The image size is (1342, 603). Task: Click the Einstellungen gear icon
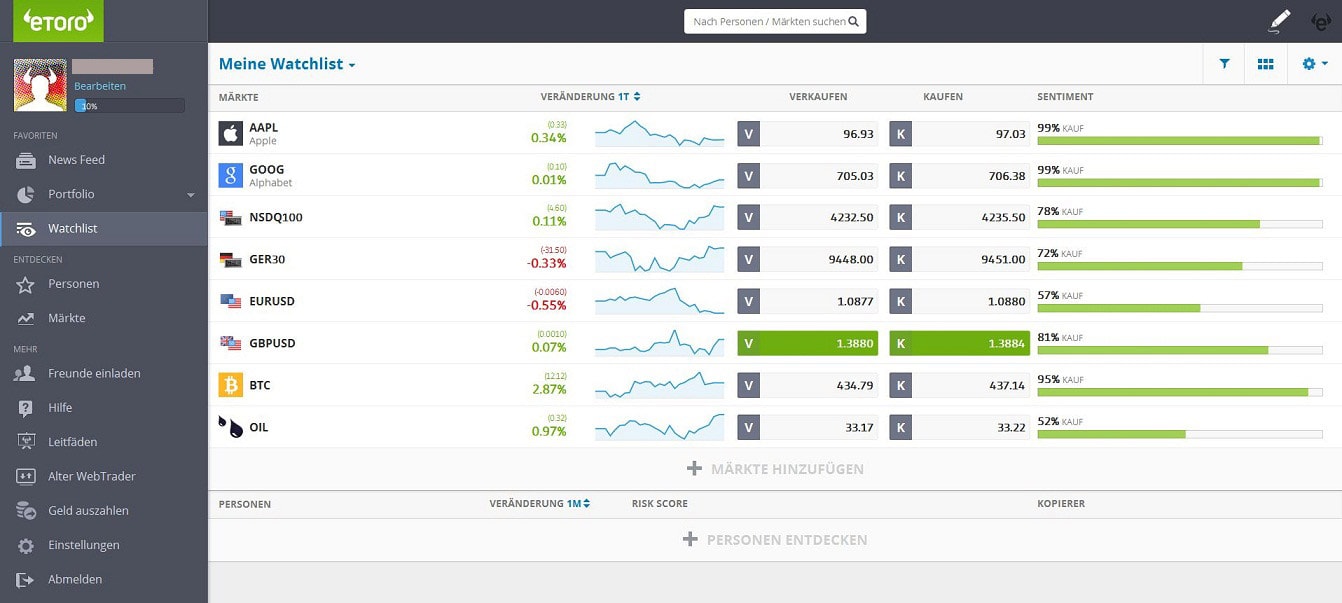(x=26, y=545)
